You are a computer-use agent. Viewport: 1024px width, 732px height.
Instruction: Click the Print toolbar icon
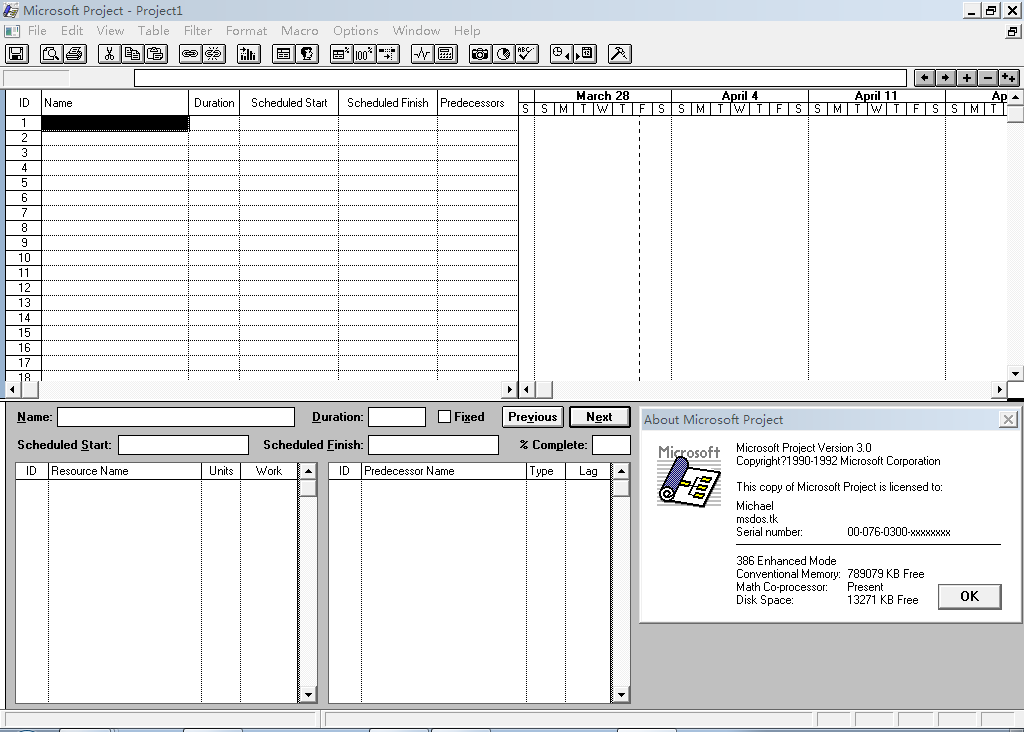[73, 53]
